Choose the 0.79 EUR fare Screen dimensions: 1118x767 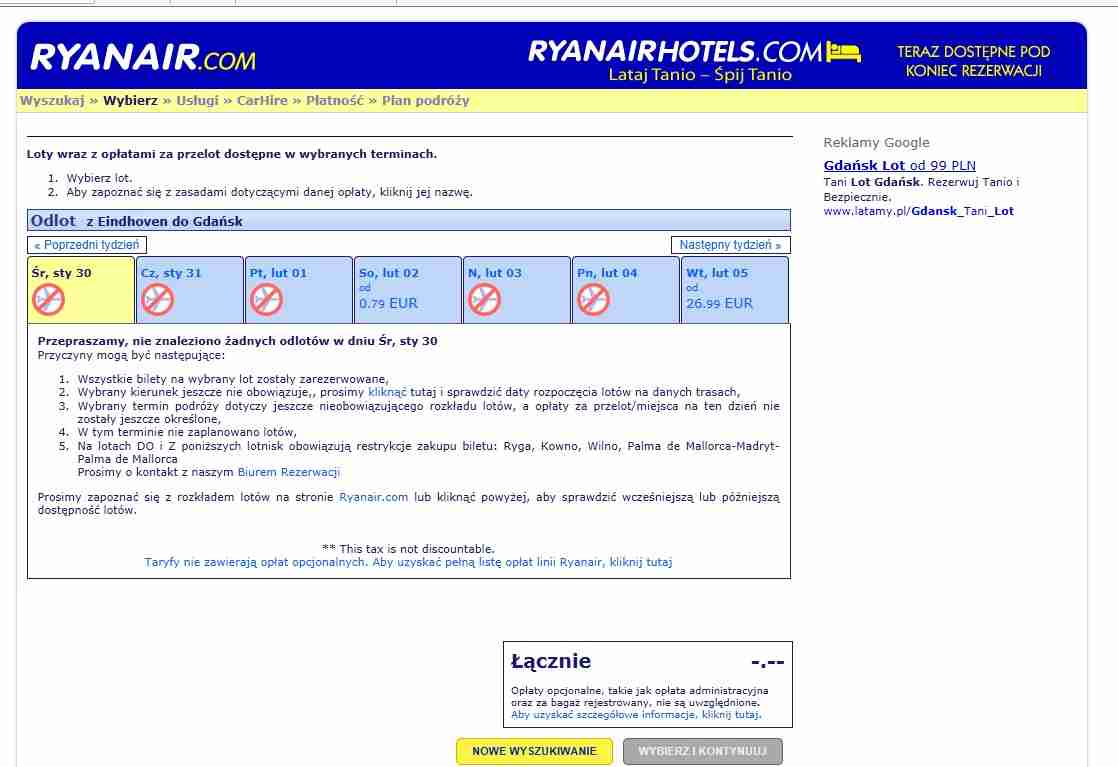tap(389, 304)
